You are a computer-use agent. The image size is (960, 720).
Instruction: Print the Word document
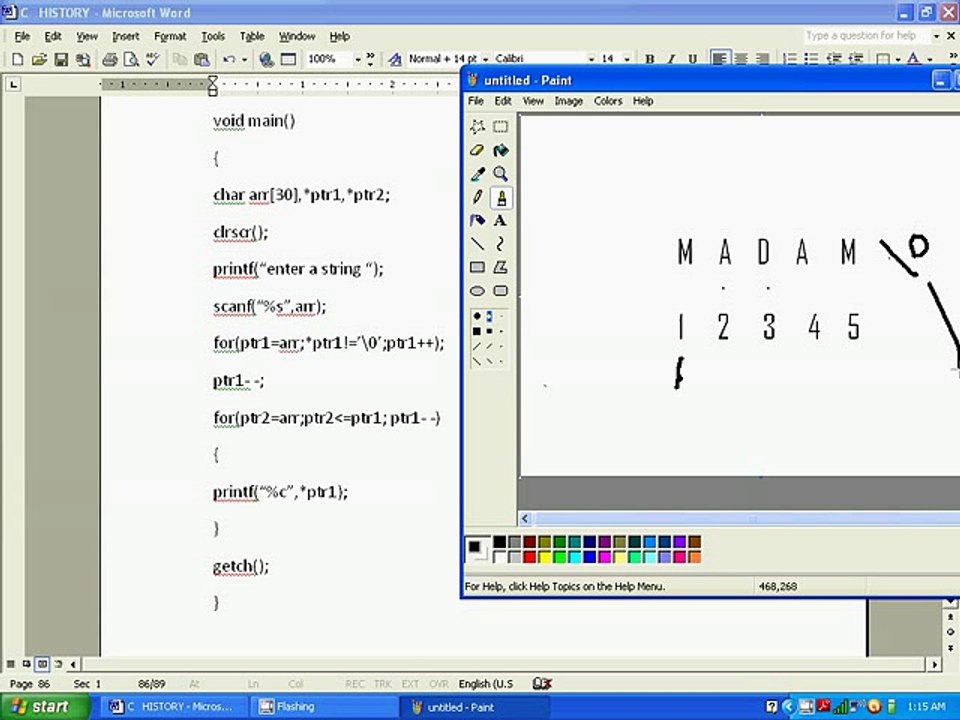pos(110,59)
